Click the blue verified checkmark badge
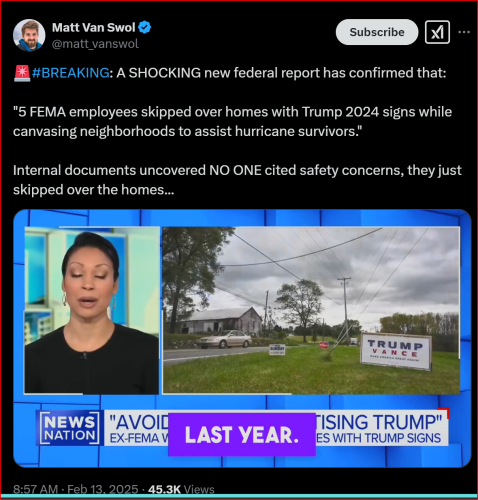 tap(145, 27)
